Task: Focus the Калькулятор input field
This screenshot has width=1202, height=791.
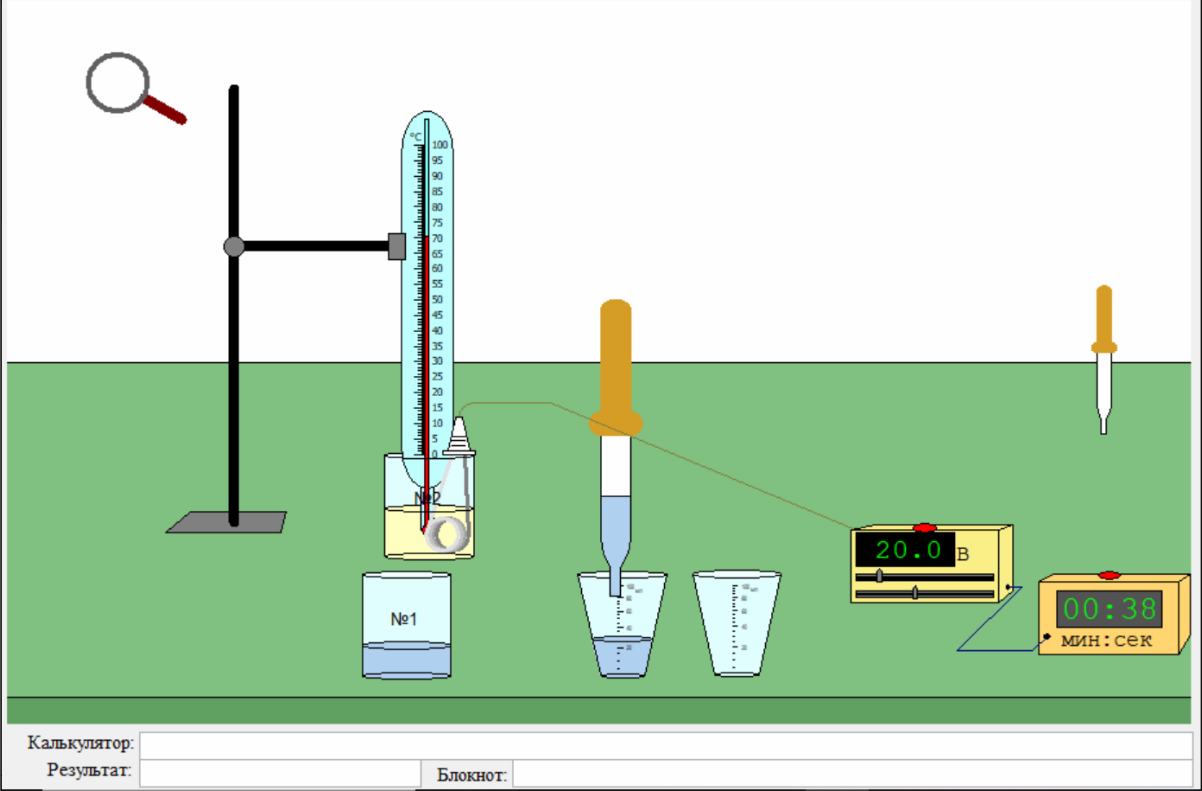Action: click(x=666, y=745)
